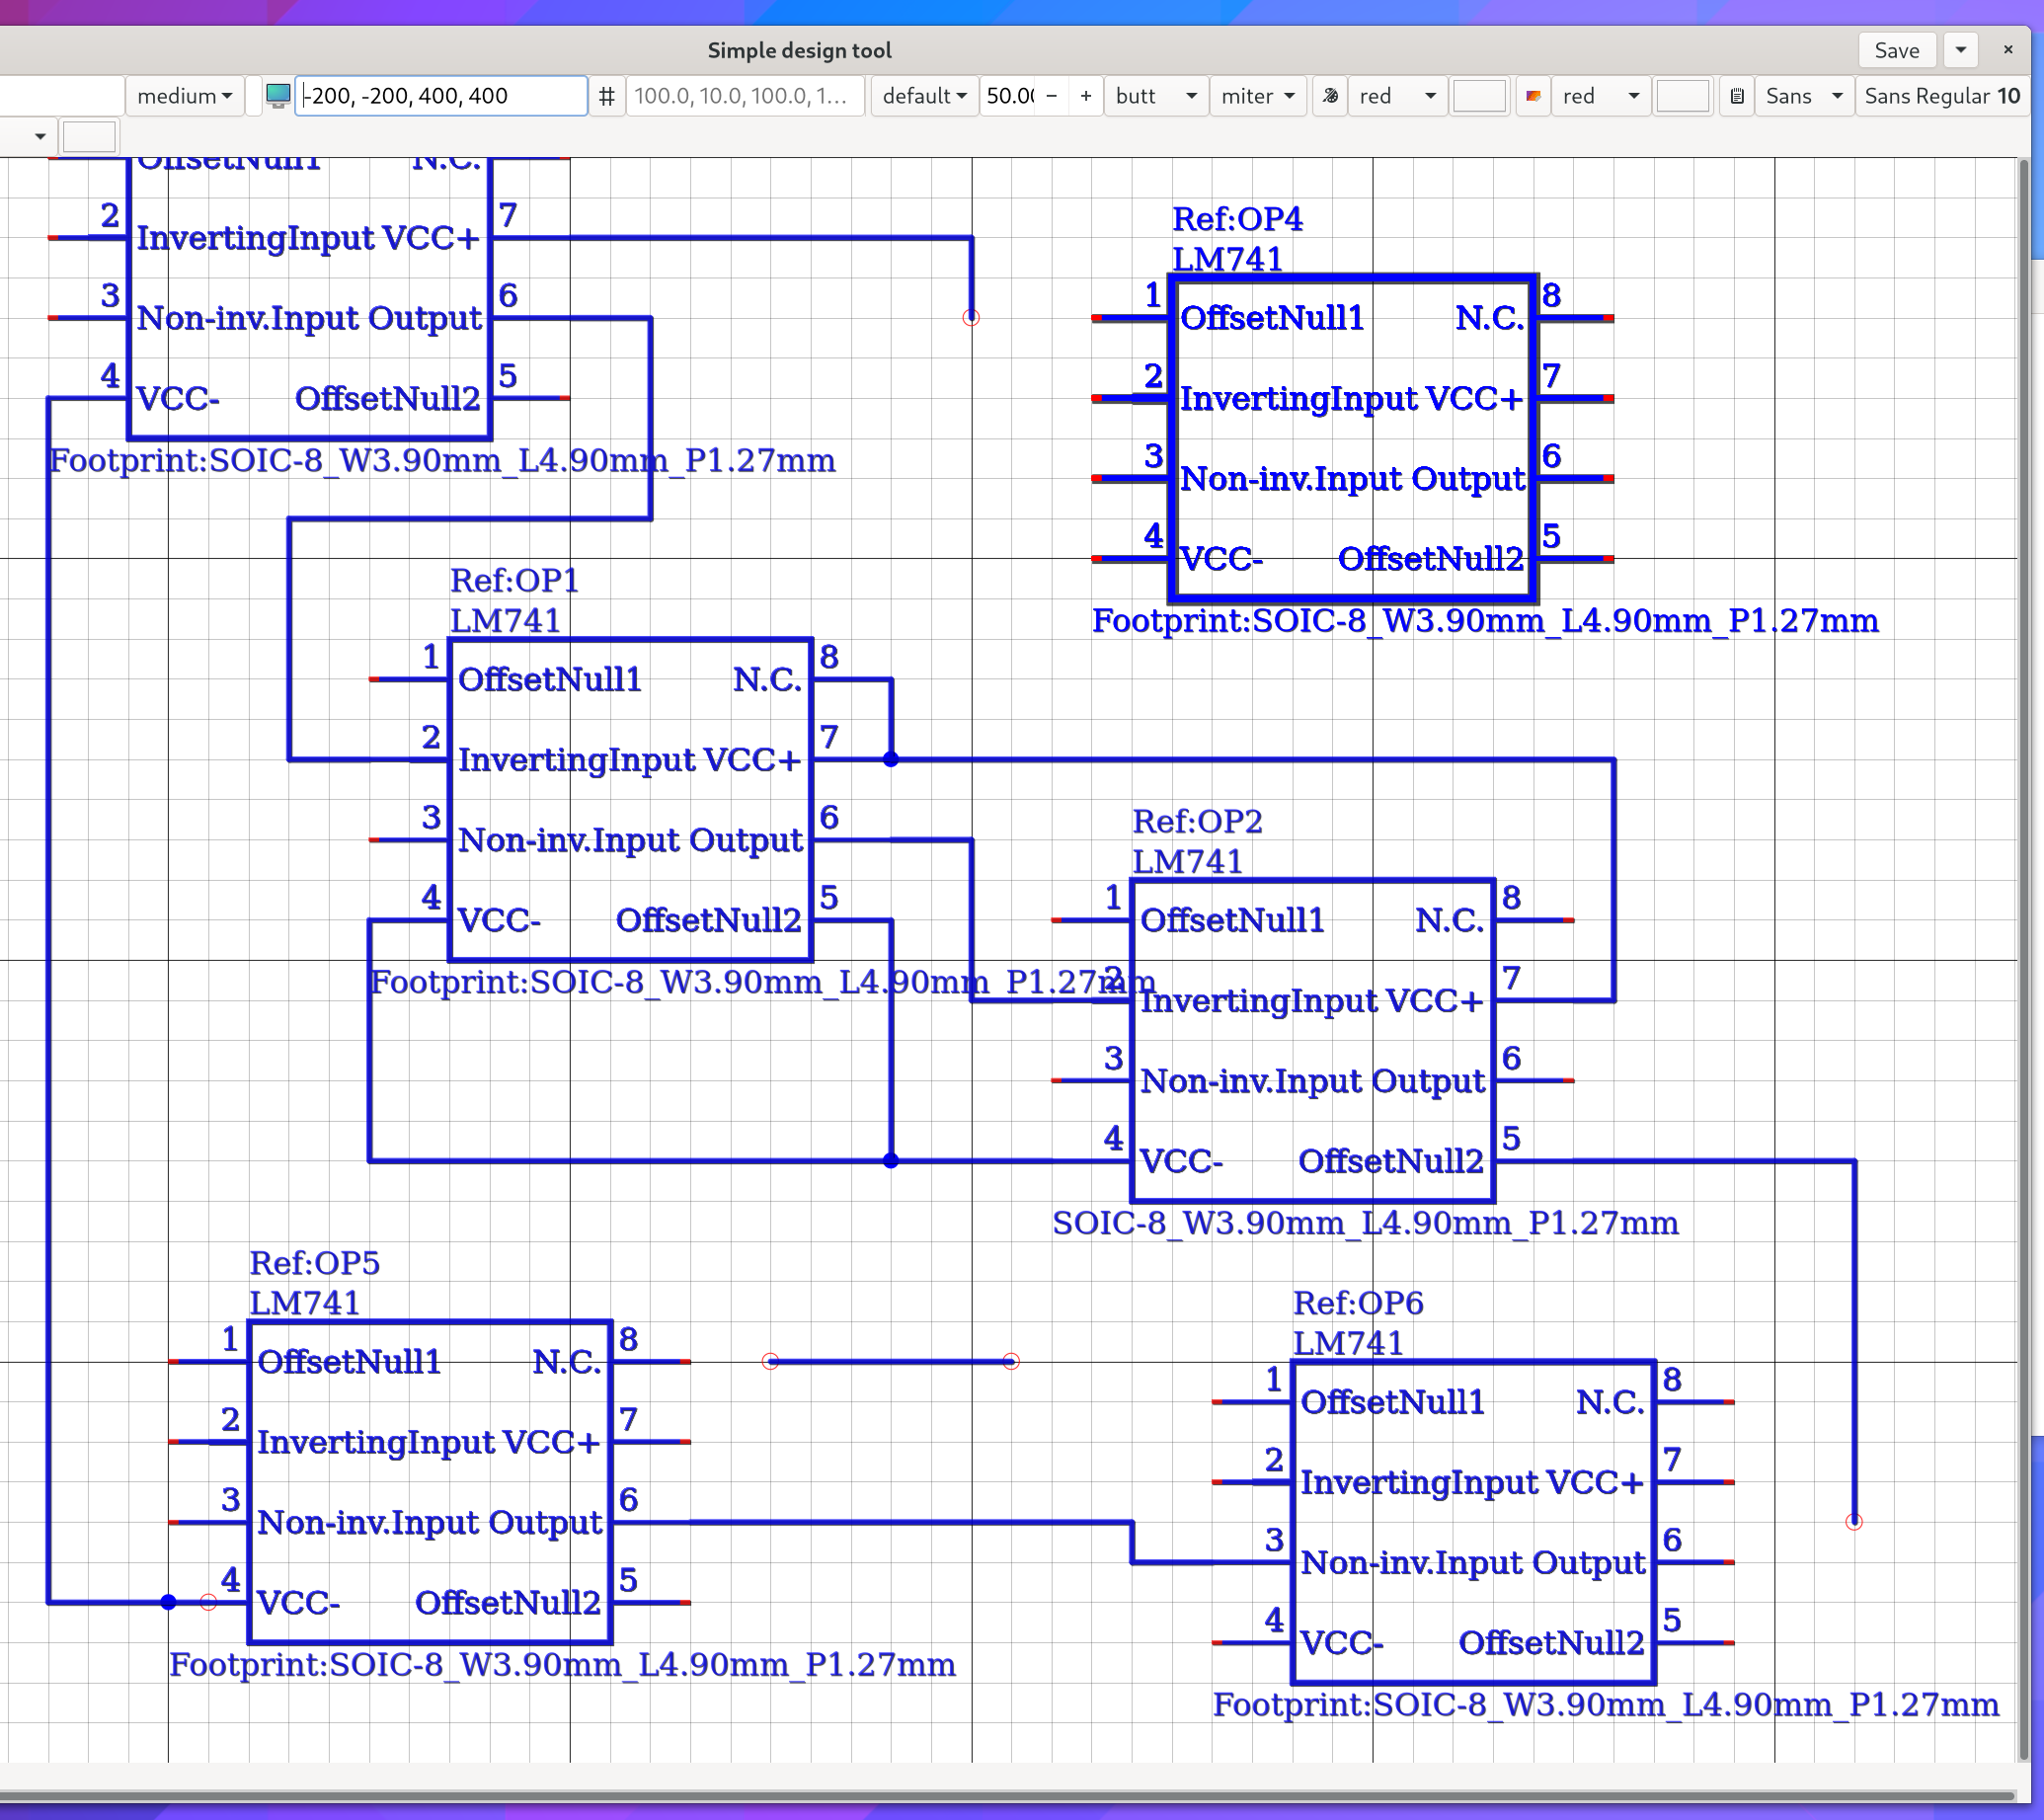
Task: Click the stroke color swatch box
Action: click(x=1480, y=95)
